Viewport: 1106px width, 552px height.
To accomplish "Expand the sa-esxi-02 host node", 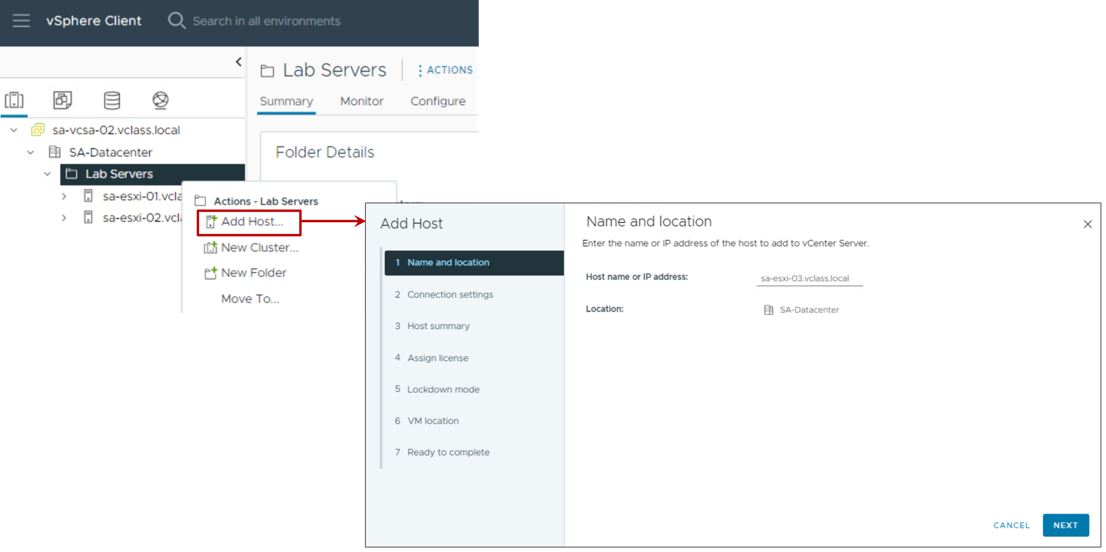I will point(64,218).
